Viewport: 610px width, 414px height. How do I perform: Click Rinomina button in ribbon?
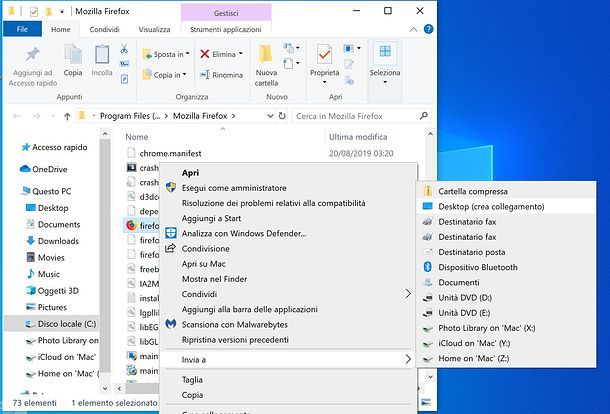point(221,75)
